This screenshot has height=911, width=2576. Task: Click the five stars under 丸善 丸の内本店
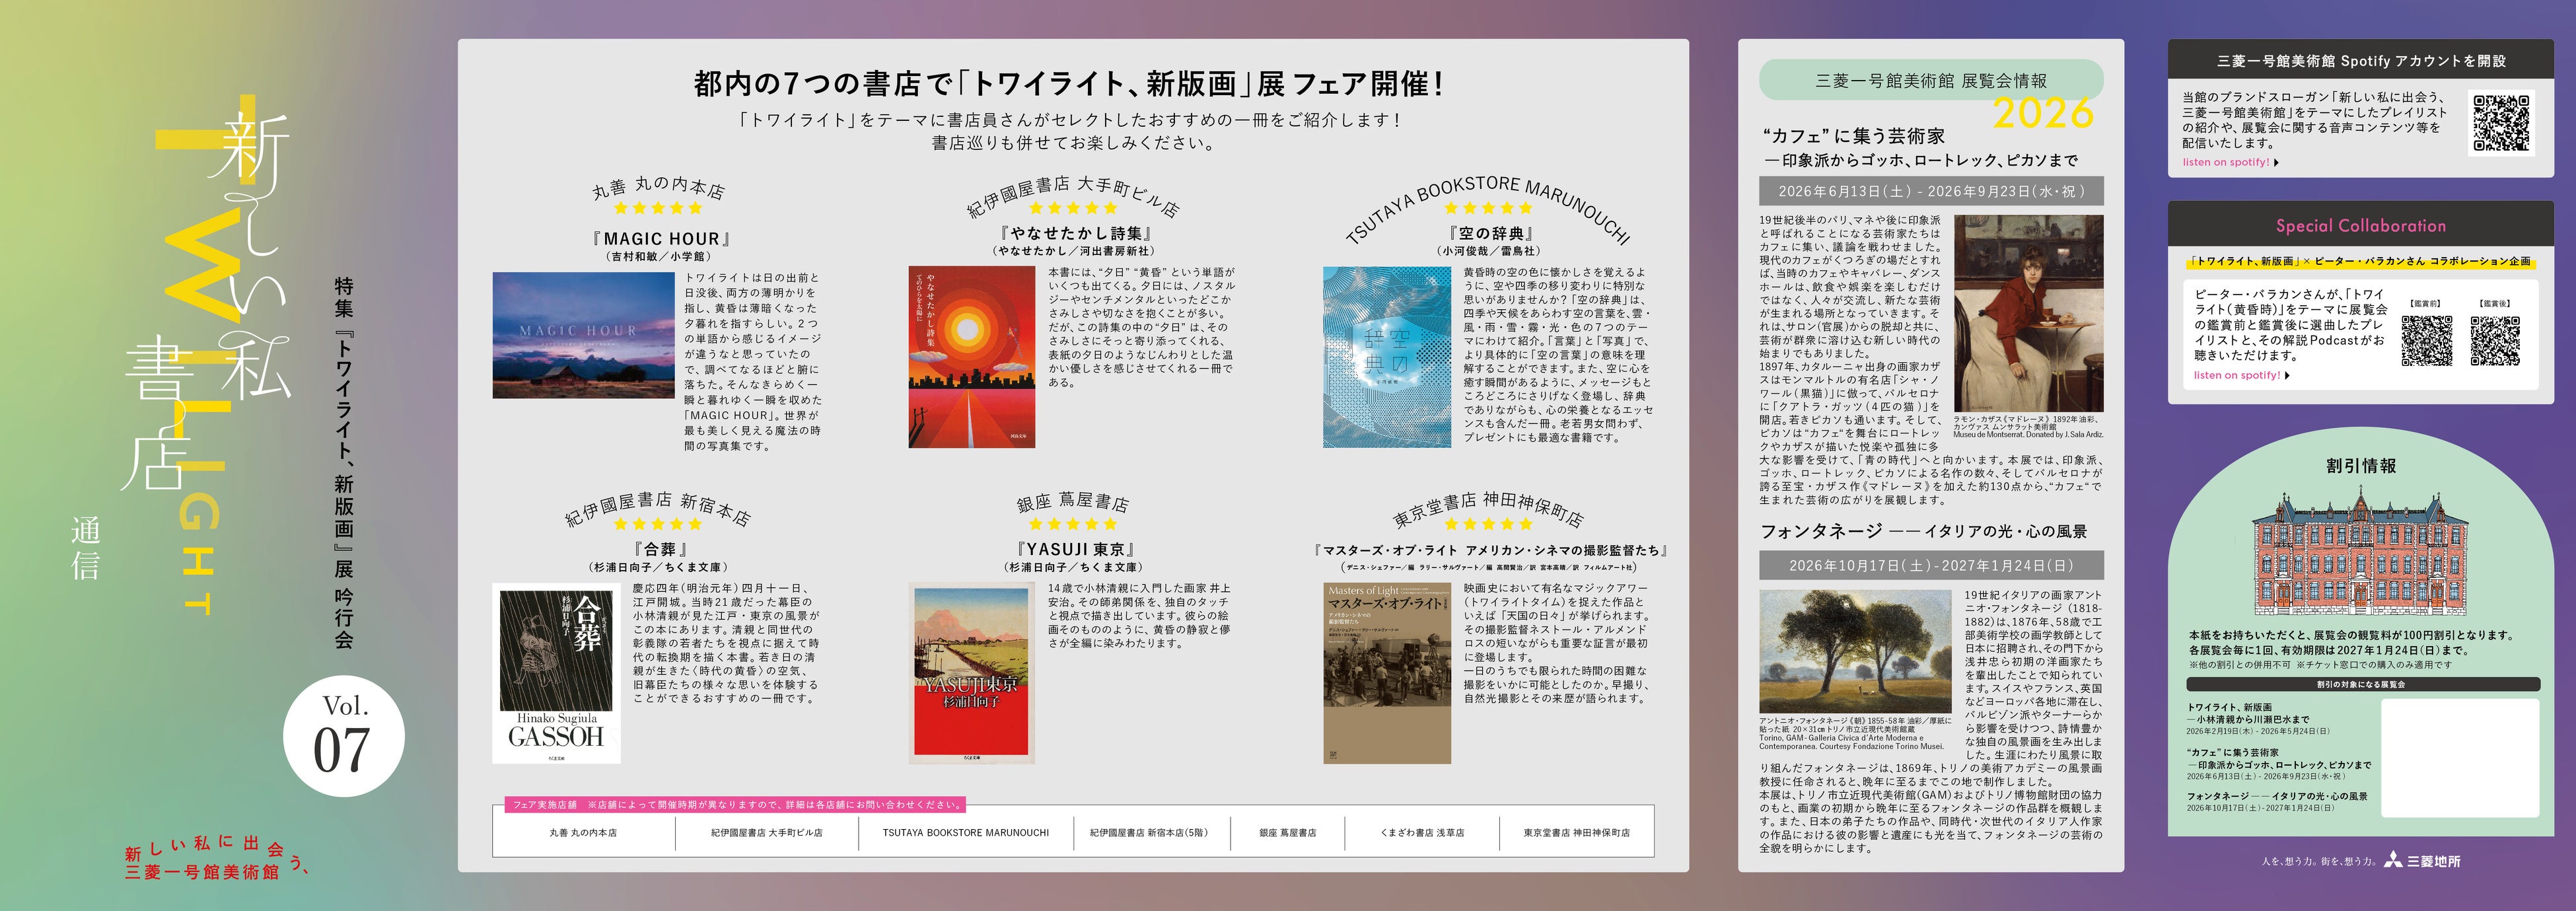tap(658, 208)
